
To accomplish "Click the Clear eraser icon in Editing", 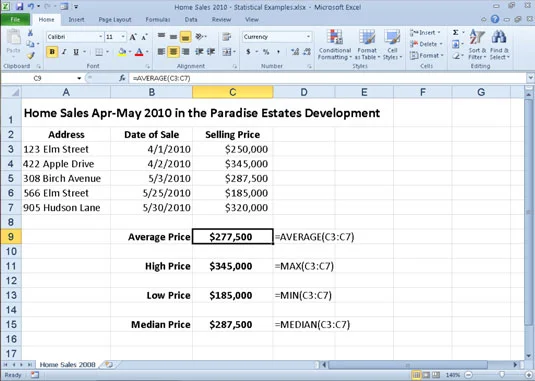I will point(456,56).
